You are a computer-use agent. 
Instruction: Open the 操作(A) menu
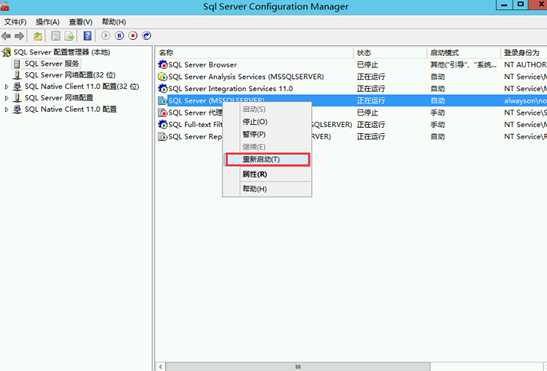[47, 22]
